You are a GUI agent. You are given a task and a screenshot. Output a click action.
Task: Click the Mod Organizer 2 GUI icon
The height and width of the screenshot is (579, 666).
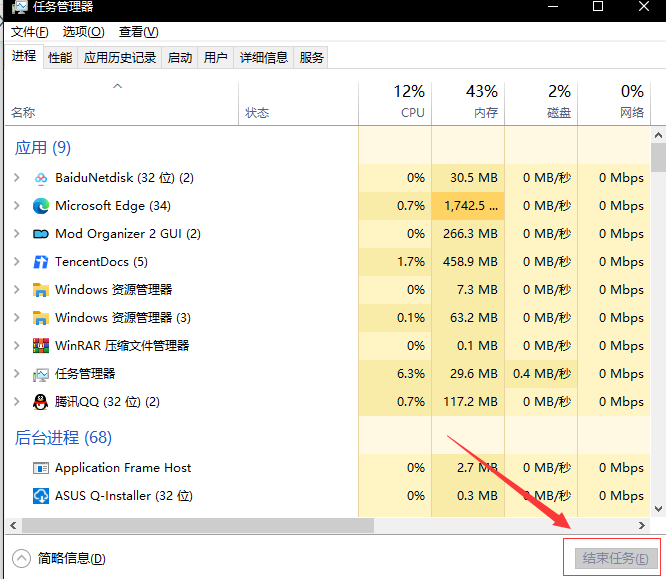[41, 234]
